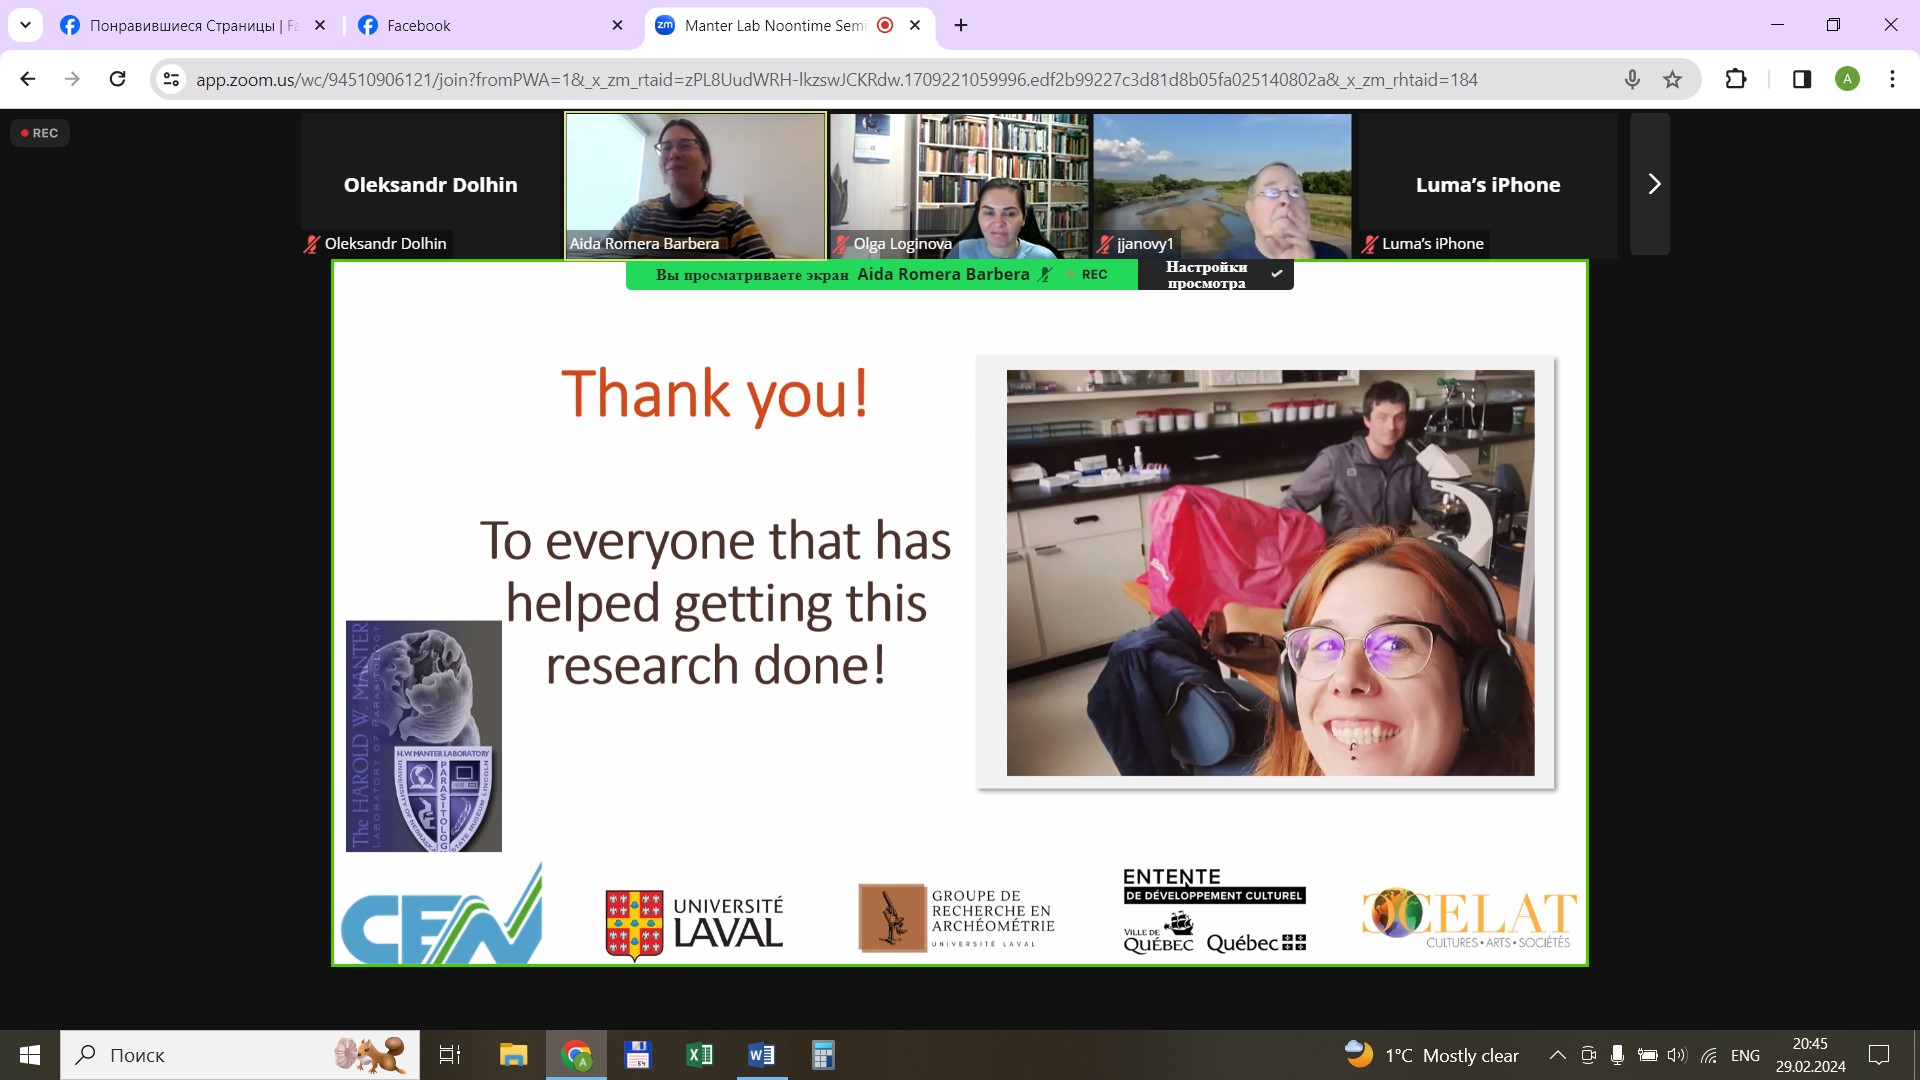Image resolution: width=1920 pixels, height=1080 pixels.
Task: Open the notification center icon
Action: click(x=1879, y=1055)
